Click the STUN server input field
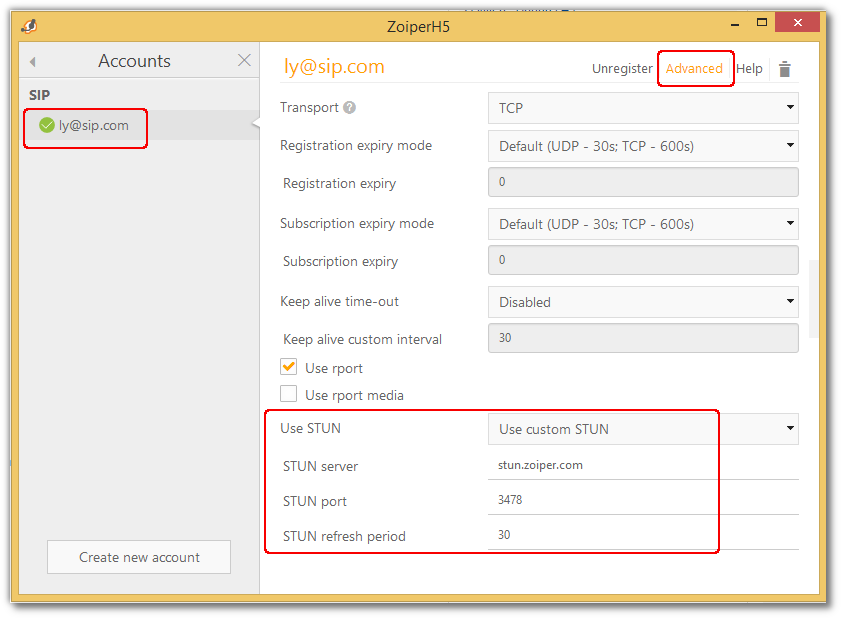842x619 pixels. (x=642, y=465)
